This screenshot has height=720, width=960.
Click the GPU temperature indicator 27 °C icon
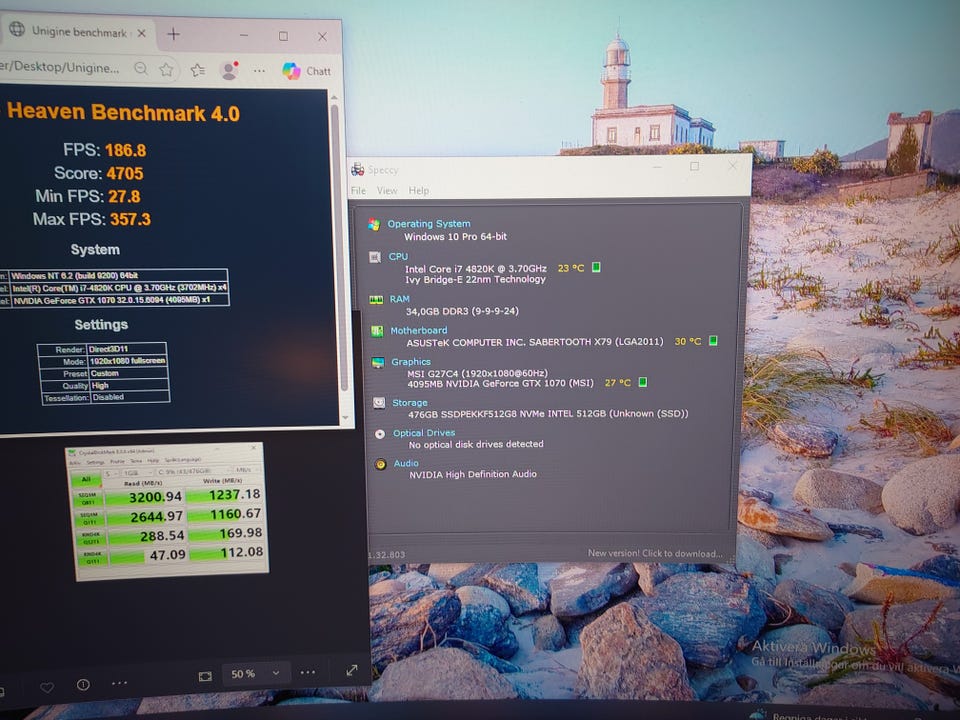643,382
